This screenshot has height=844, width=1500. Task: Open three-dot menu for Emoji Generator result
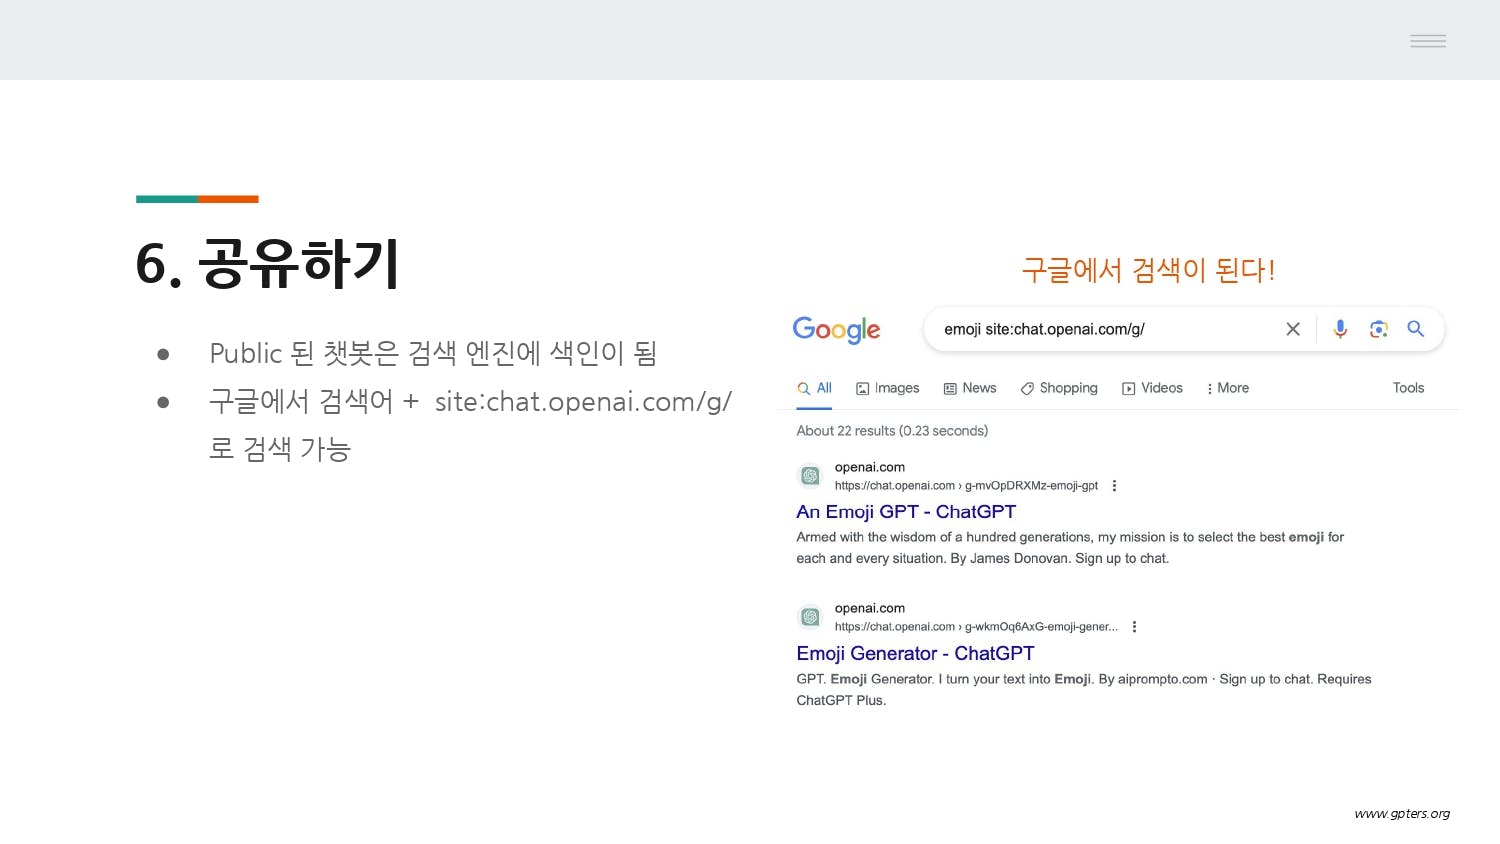coord(1134,627)
